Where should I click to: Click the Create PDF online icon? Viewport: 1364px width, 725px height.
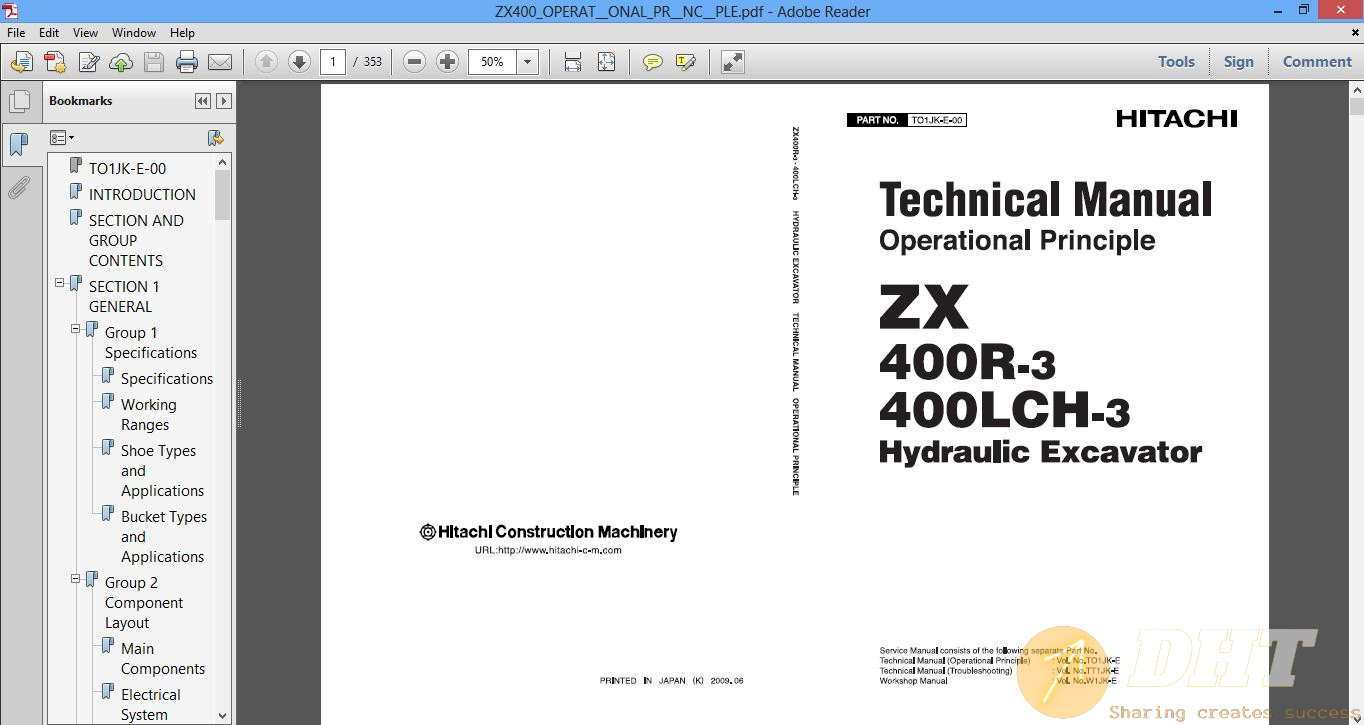[x=21, y=62]
